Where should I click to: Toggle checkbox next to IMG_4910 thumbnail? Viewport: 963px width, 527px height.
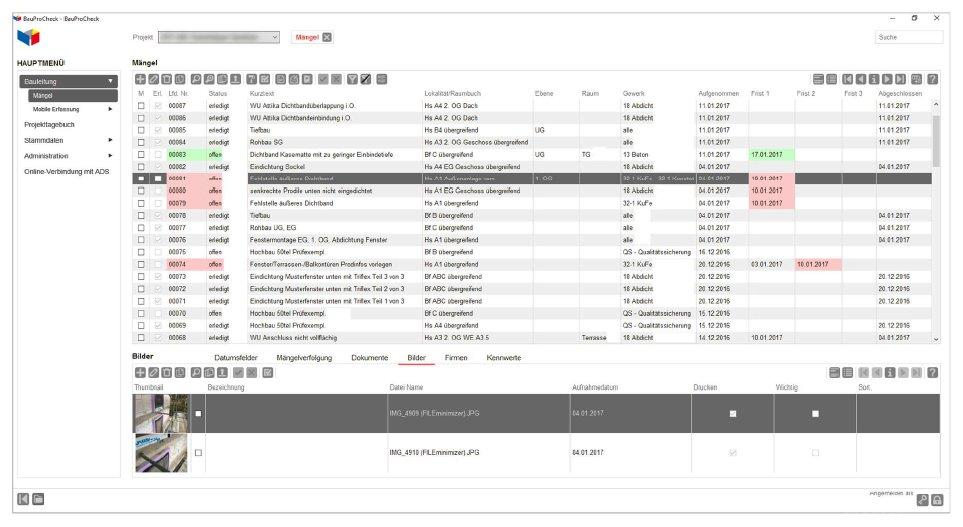pyautogui.click(x=198, y=453)
